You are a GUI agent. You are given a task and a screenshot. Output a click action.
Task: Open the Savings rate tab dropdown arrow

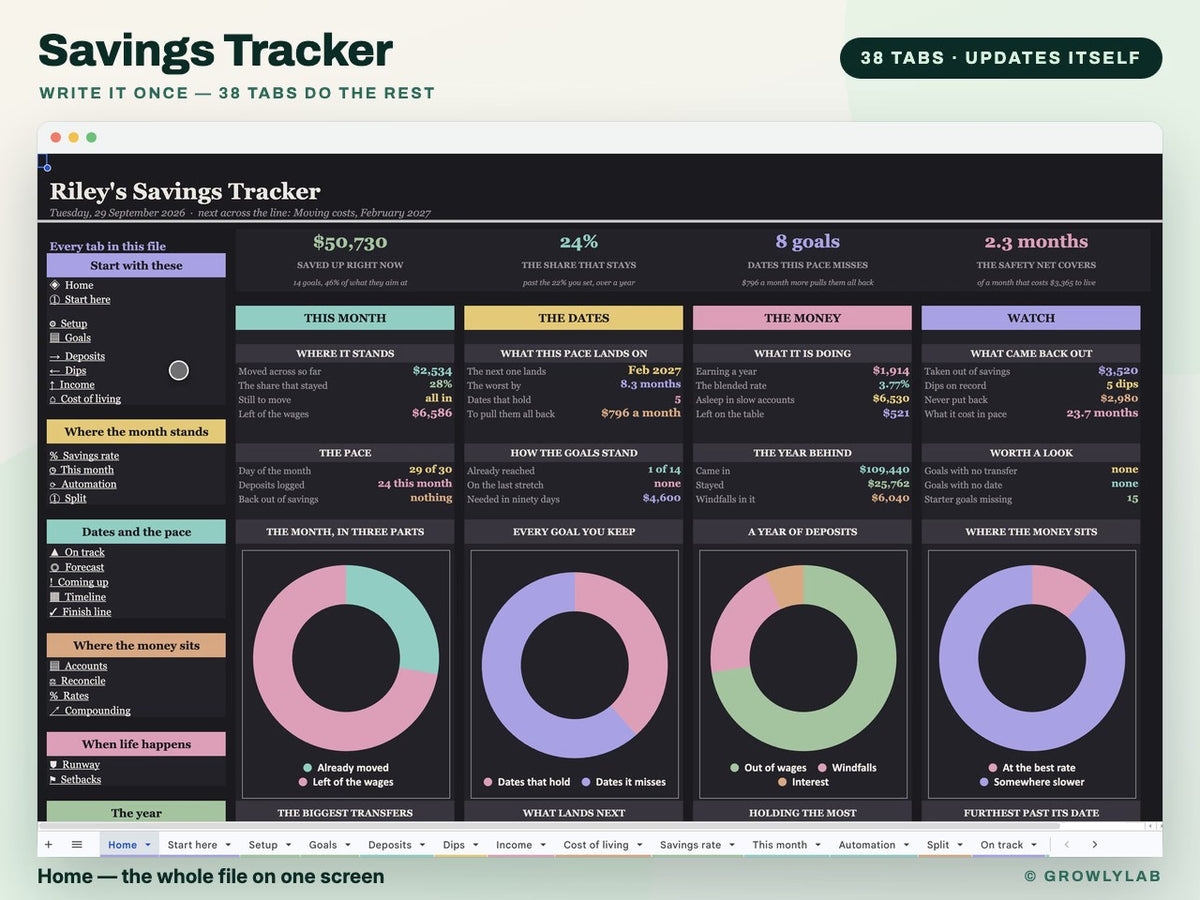coord(732,845)
